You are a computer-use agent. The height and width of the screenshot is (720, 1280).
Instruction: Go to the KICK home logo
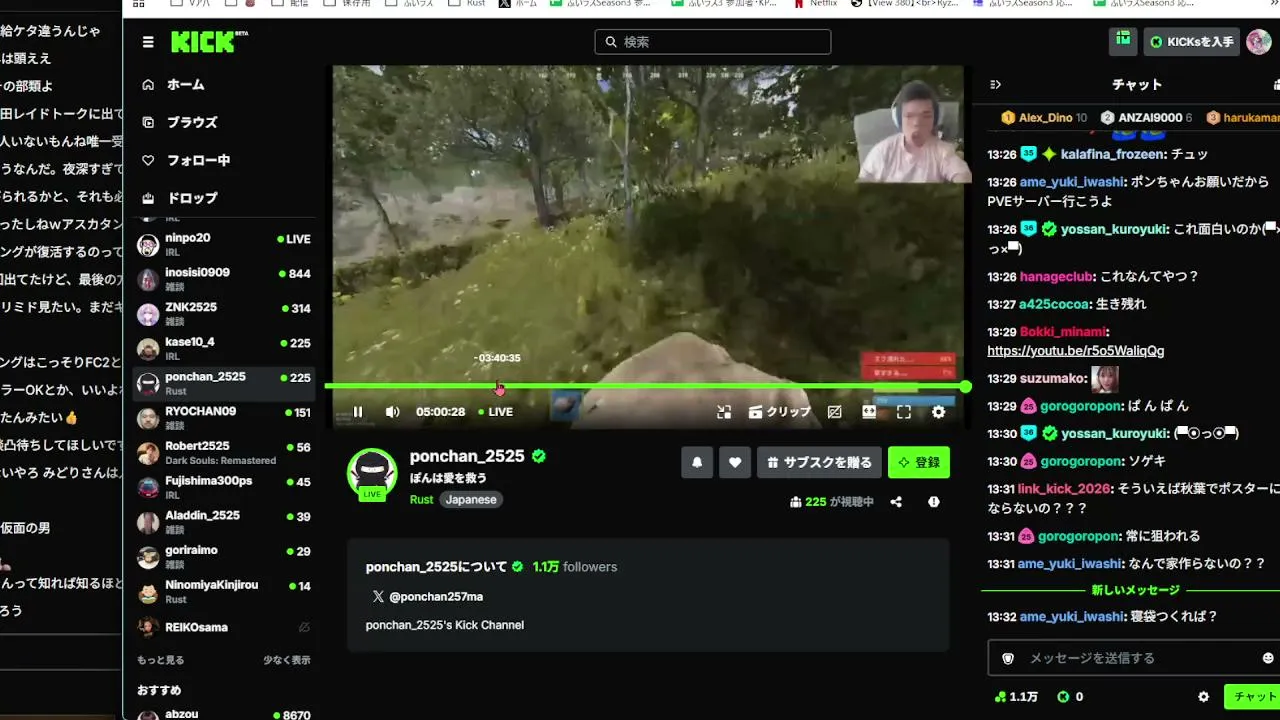209,42
